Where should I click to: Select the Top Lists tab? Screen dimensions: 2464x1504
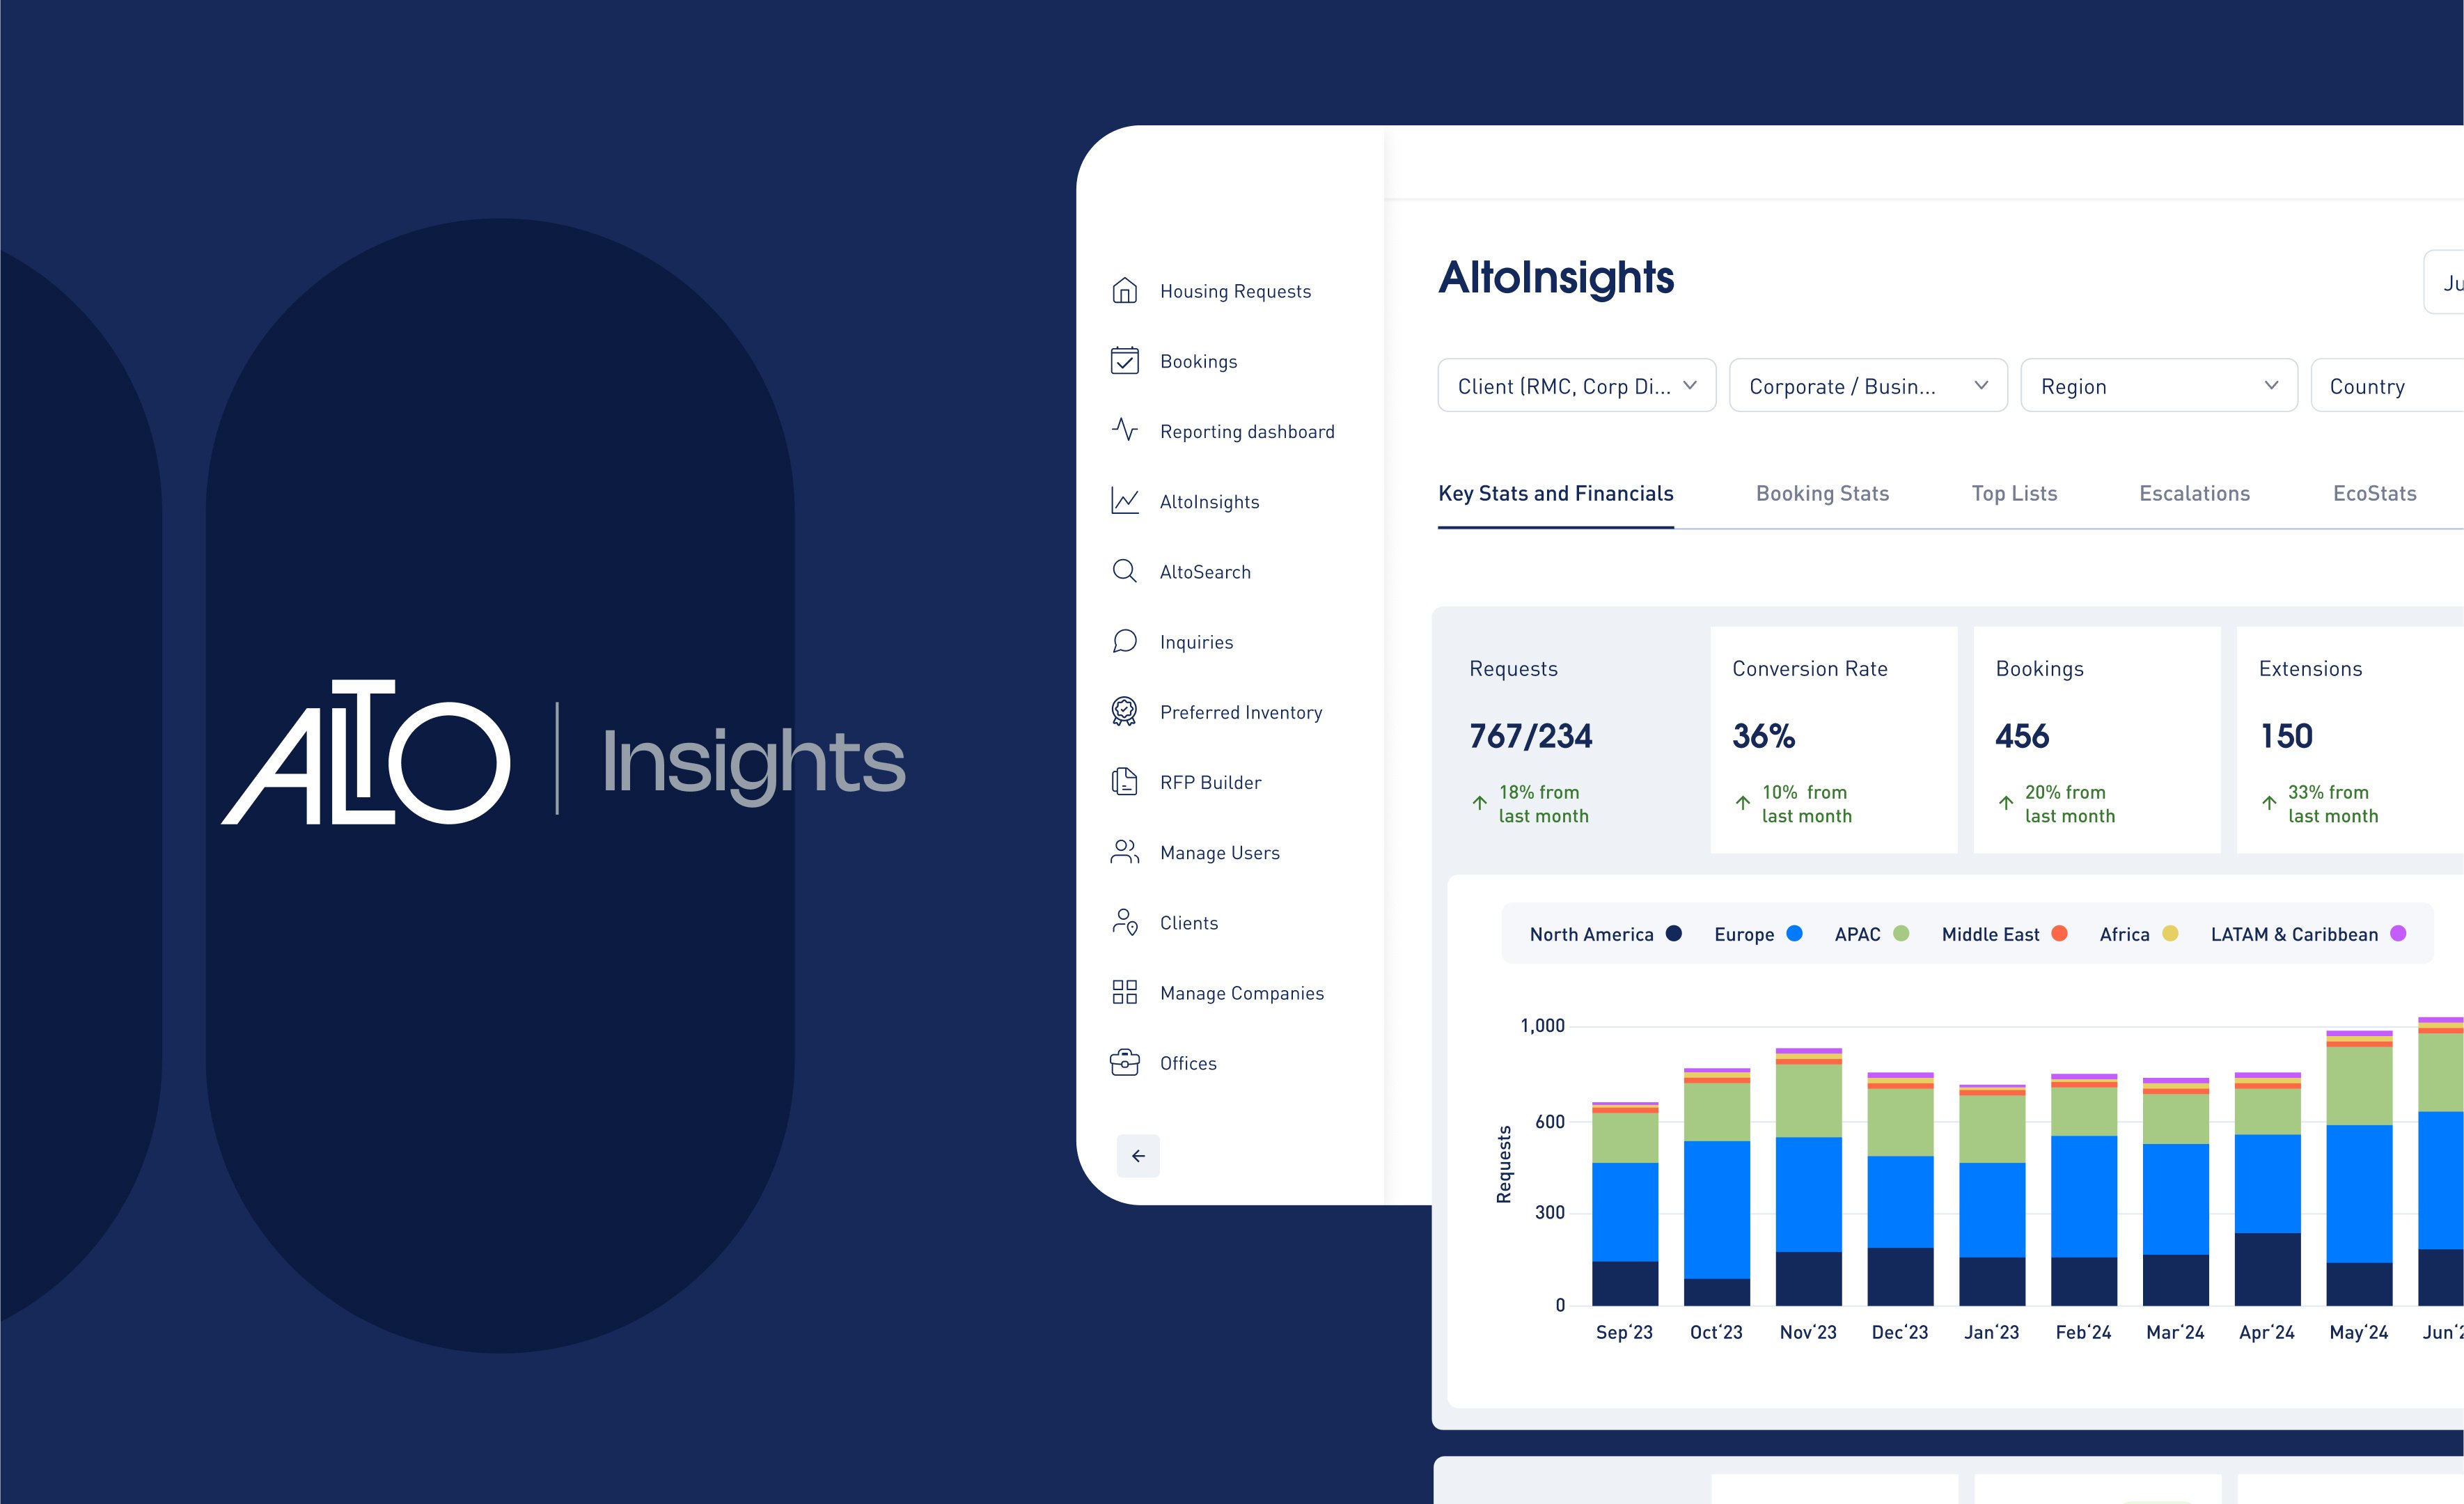[x=2014, y=493]
